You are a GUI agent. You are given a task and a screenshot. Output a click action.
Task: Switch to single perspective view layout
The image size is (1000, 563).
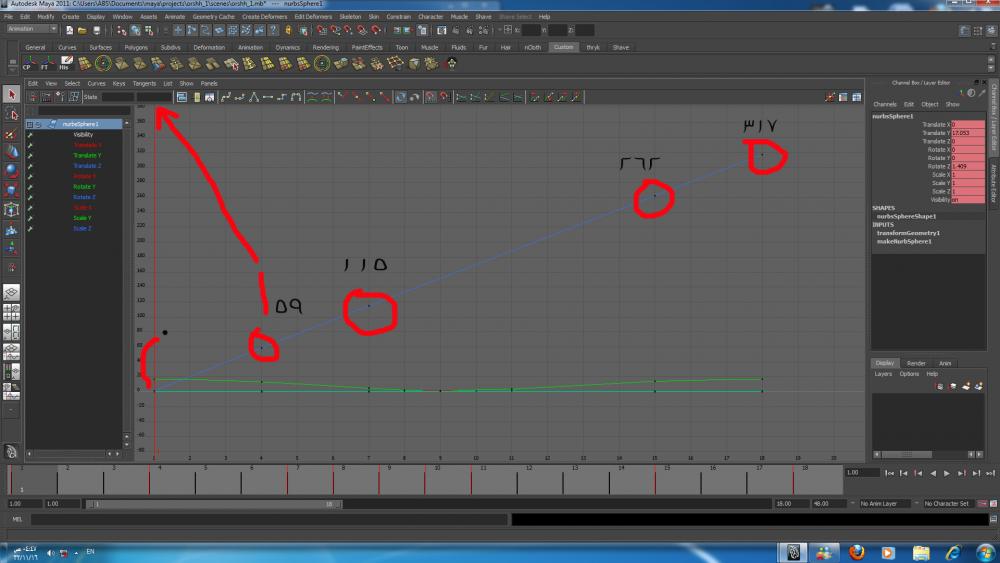click(11, 293)
